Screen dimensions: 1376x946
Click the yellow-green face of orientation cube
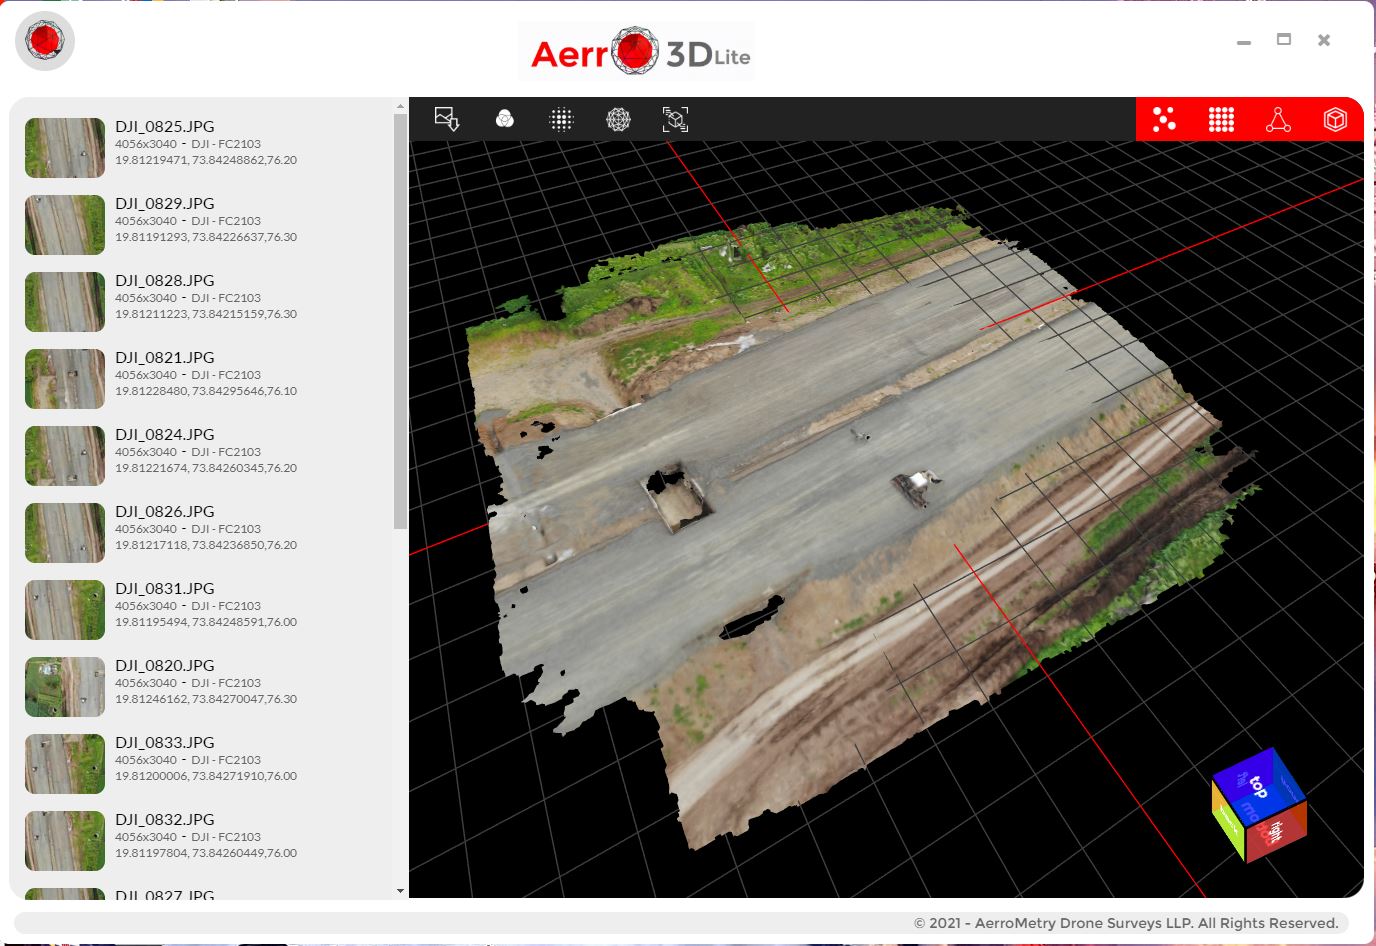click(1229, 819)
